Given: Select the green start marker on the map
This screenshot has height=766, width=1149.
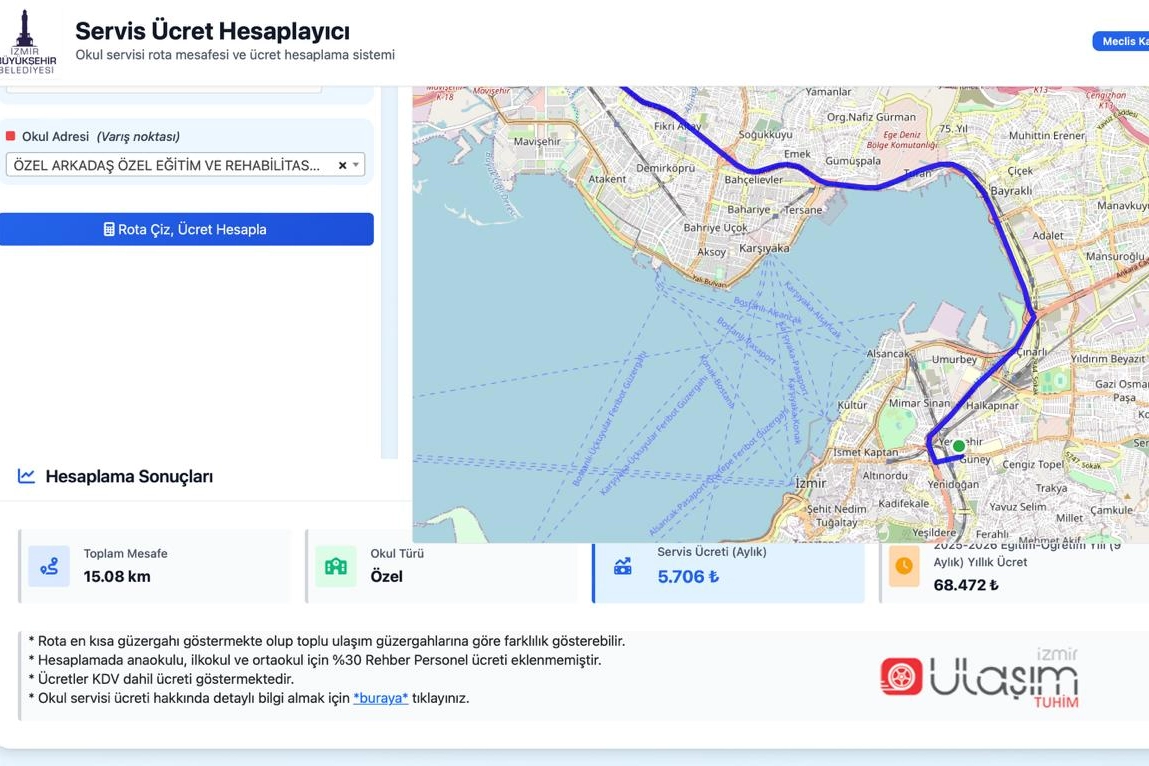Looking at the screenshot, I should (x=958, y=446).
